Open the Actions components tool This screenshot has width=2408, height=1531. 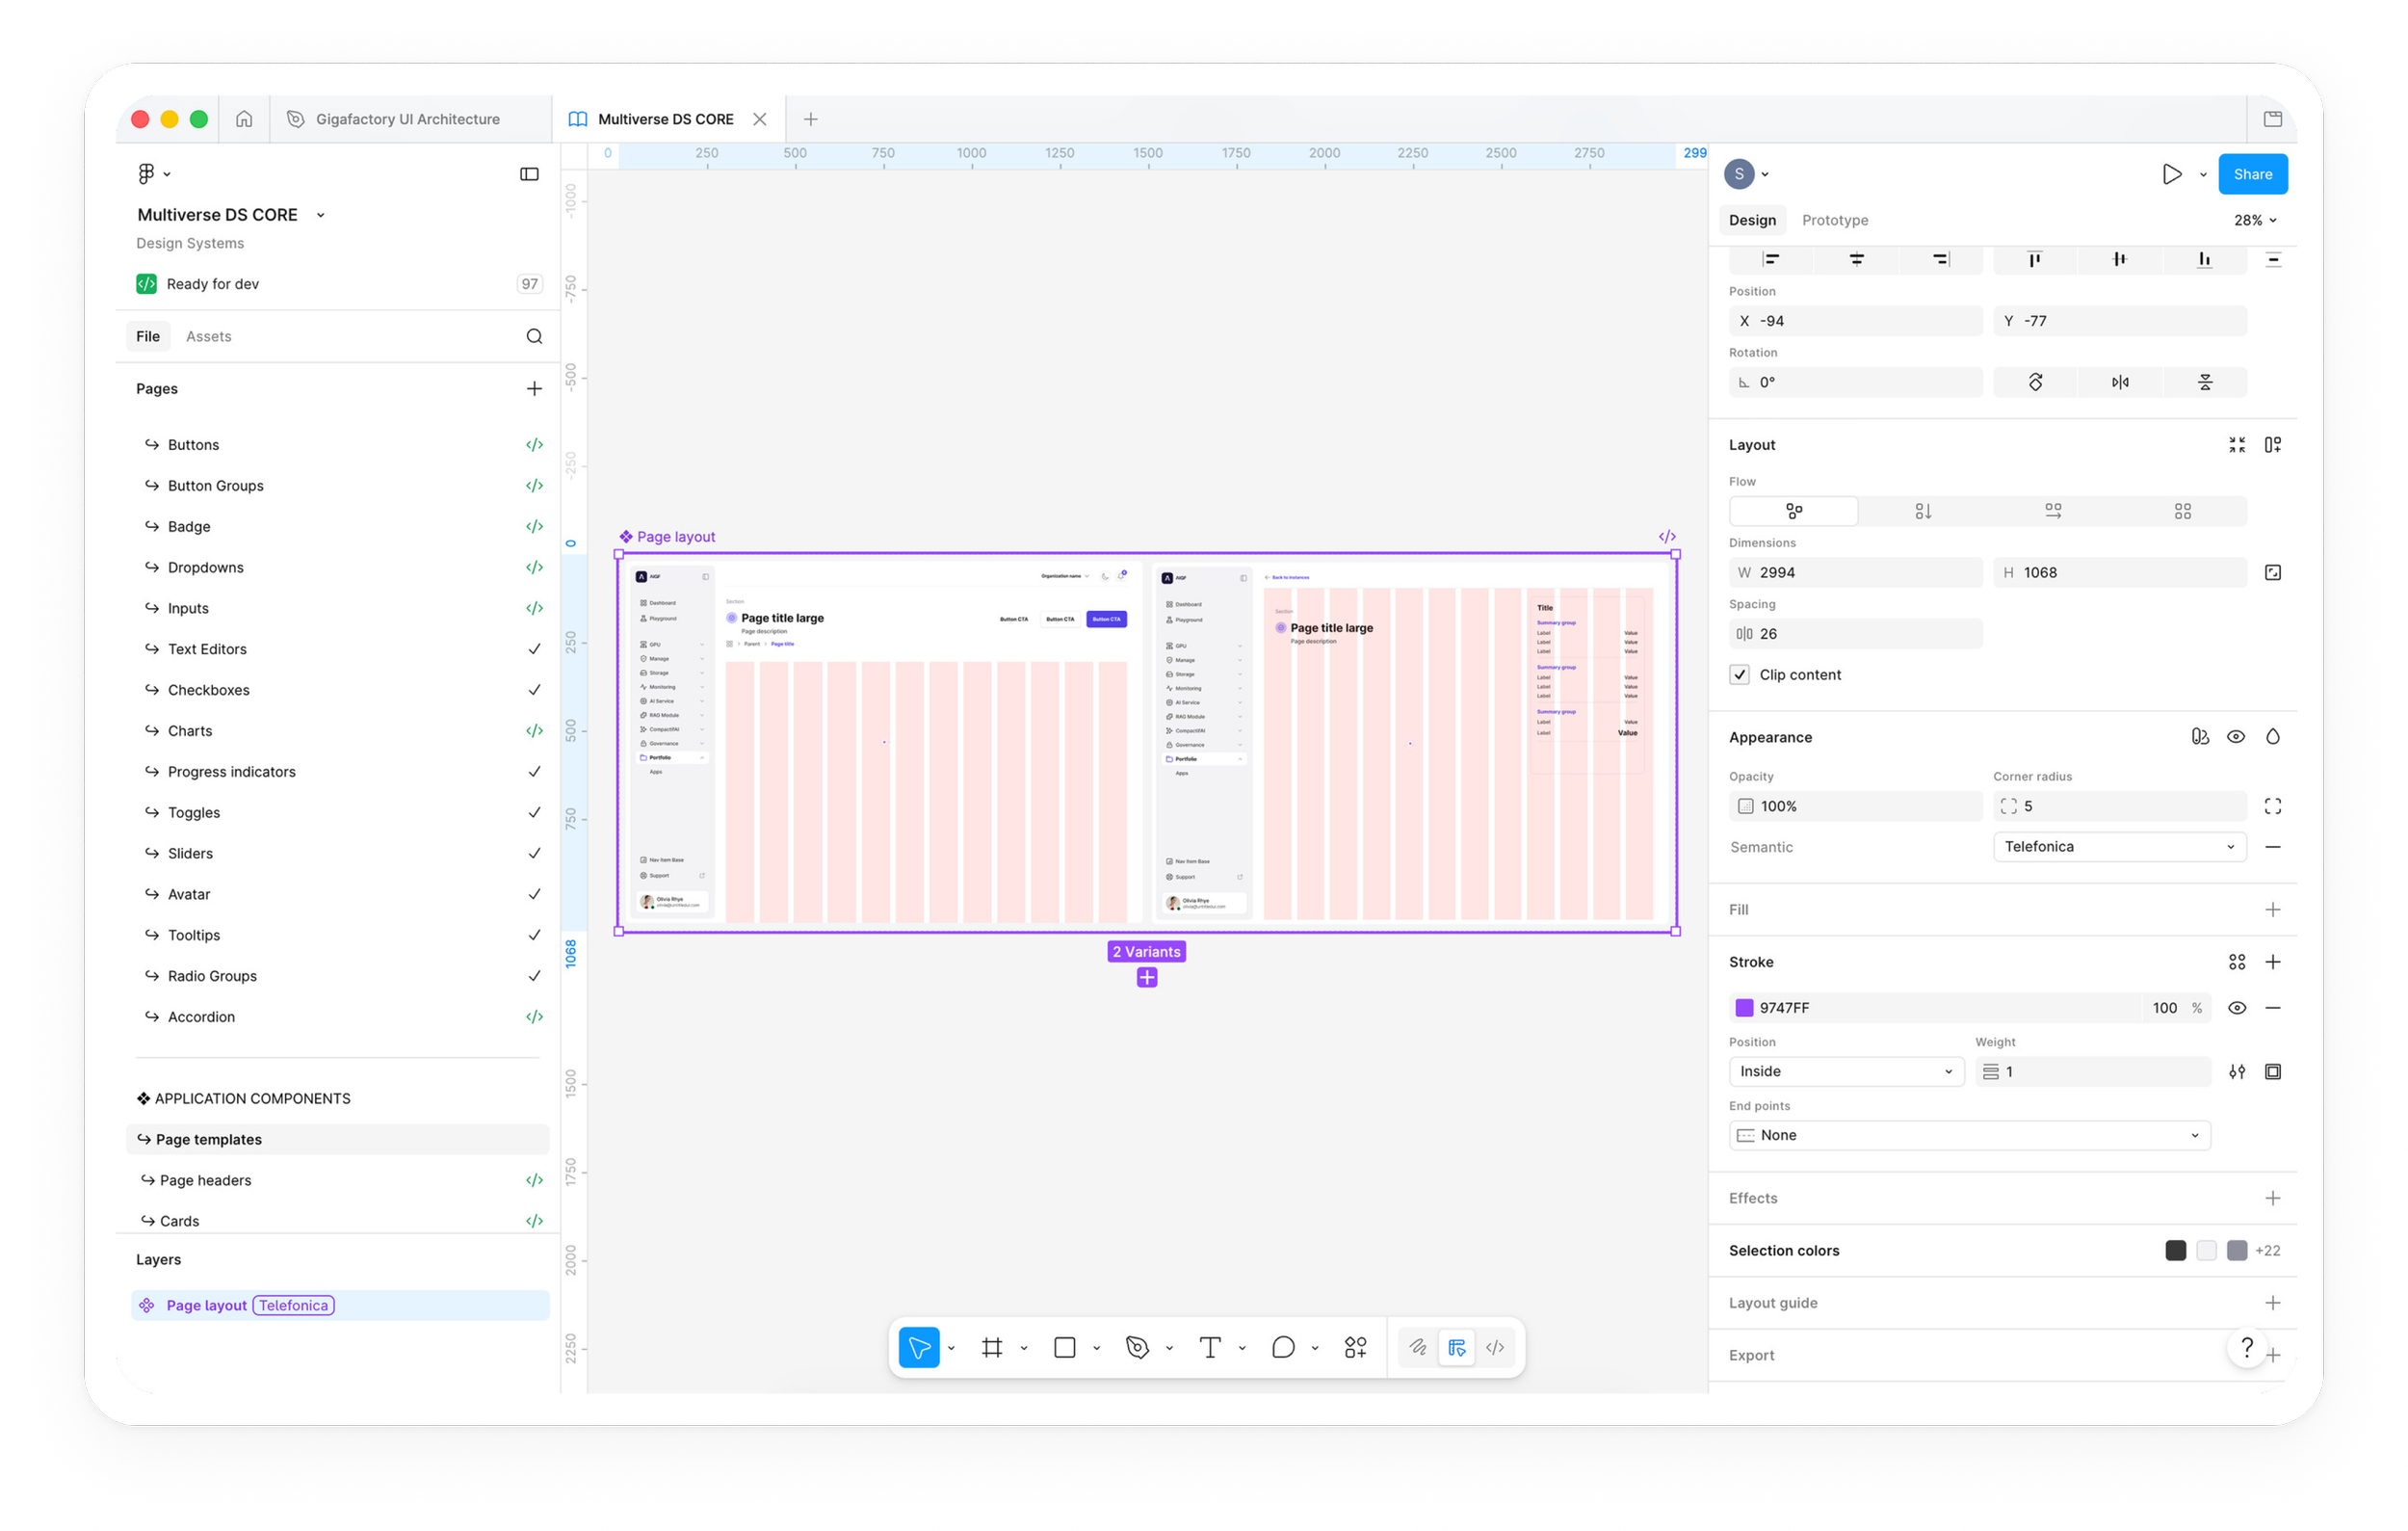tap(1355, 1347)
